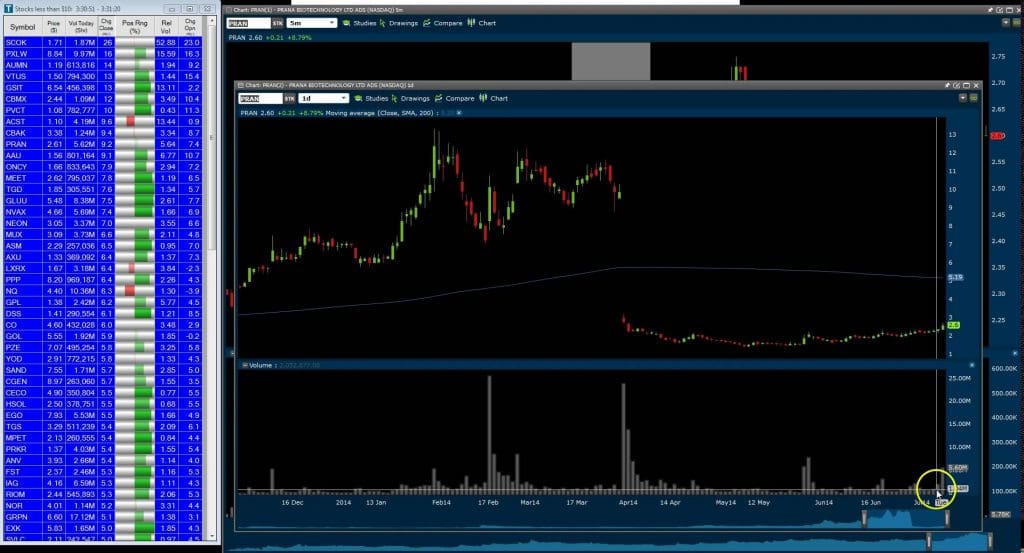Click the STK button in the daily chart

pyautogui.click(x=289, y=99)
